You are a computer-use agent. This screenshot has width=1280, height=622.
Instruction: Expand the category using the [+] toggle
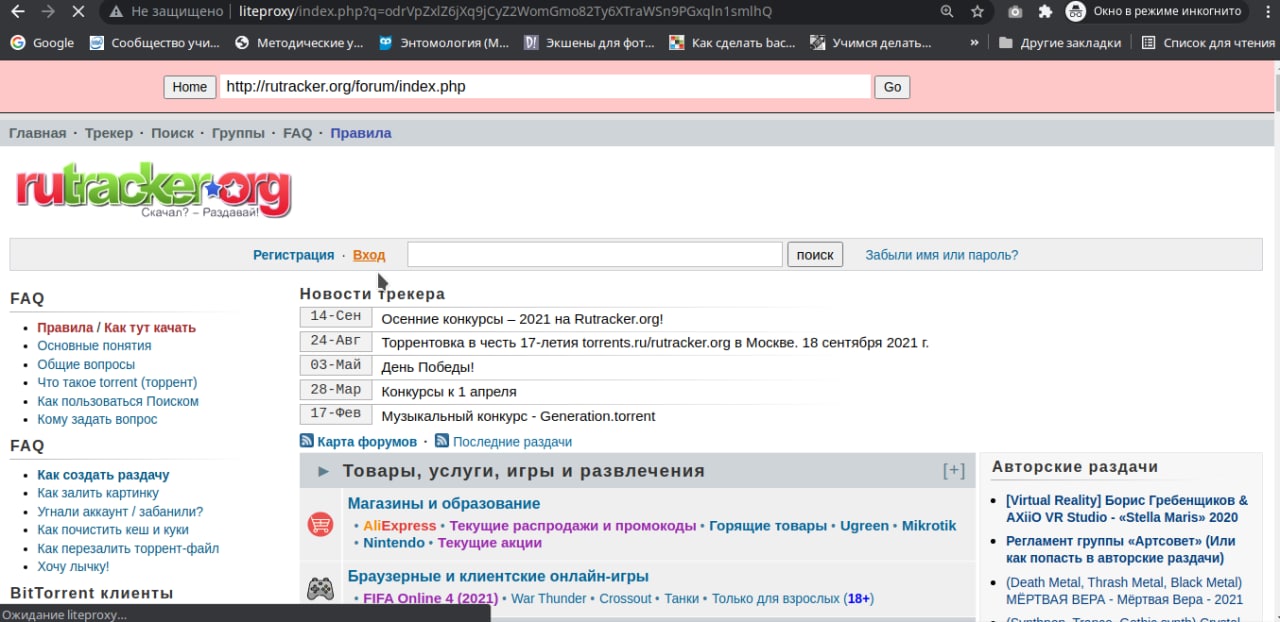[954, 471]
